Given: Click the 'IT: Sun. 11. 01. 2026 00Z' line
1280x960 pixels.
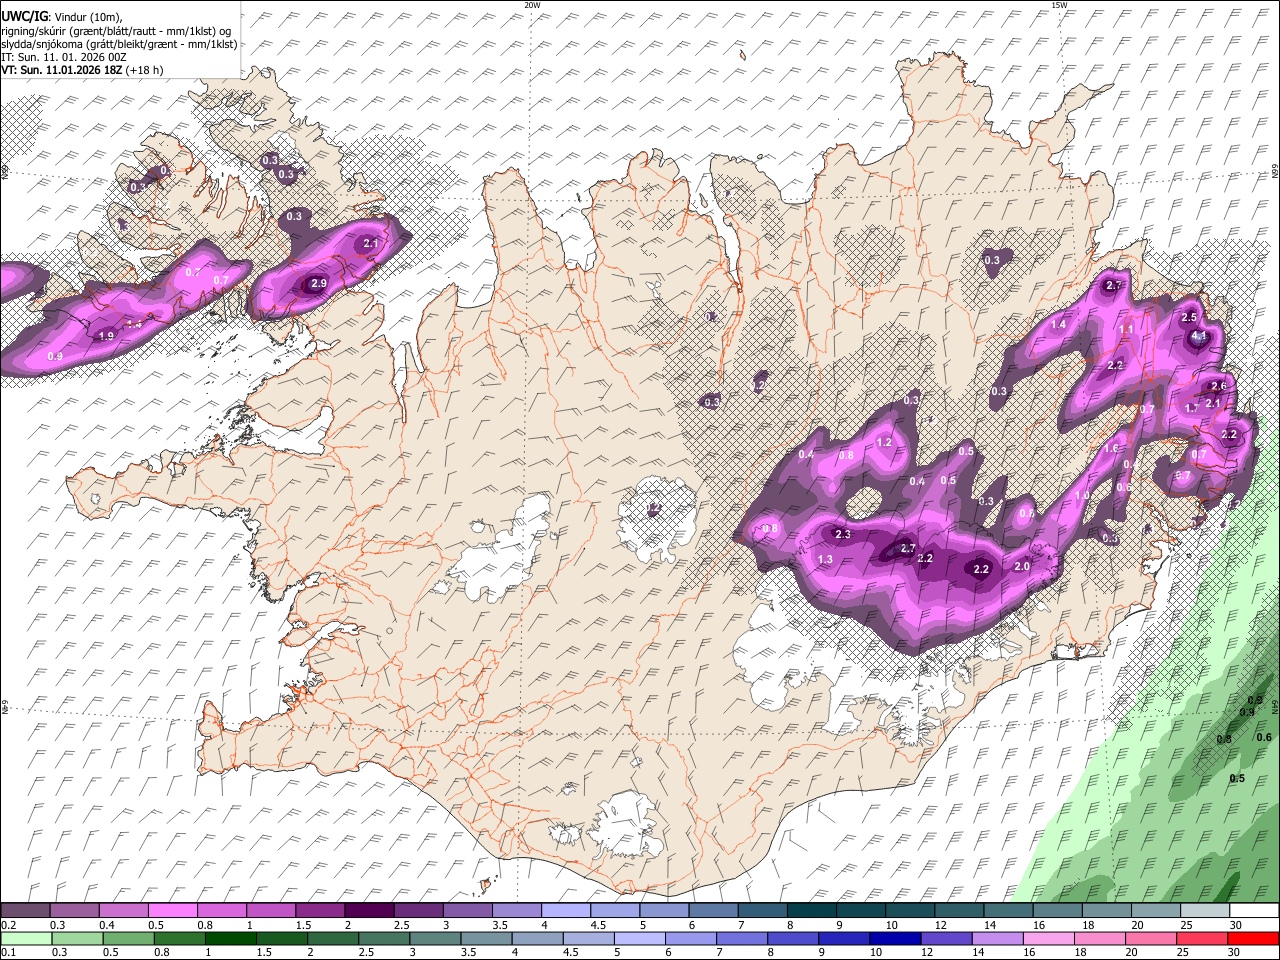Looking at the screenshot, I should point(64,57).
